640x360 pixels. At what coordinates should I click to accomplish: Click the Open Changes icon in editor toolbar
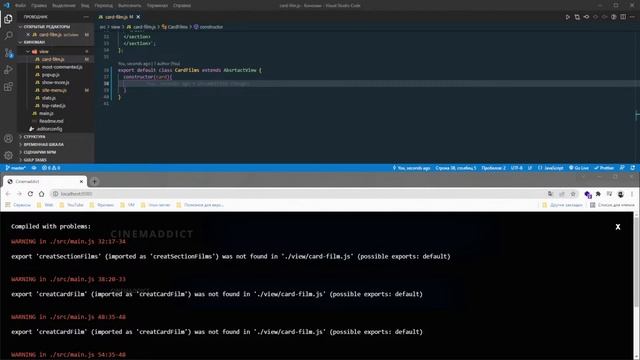click(577, 17)
